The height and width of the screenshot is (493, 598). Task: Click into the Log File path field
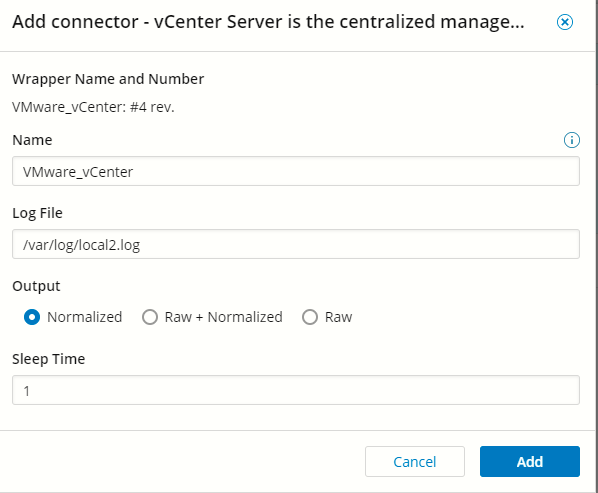[x=296, y=244]
